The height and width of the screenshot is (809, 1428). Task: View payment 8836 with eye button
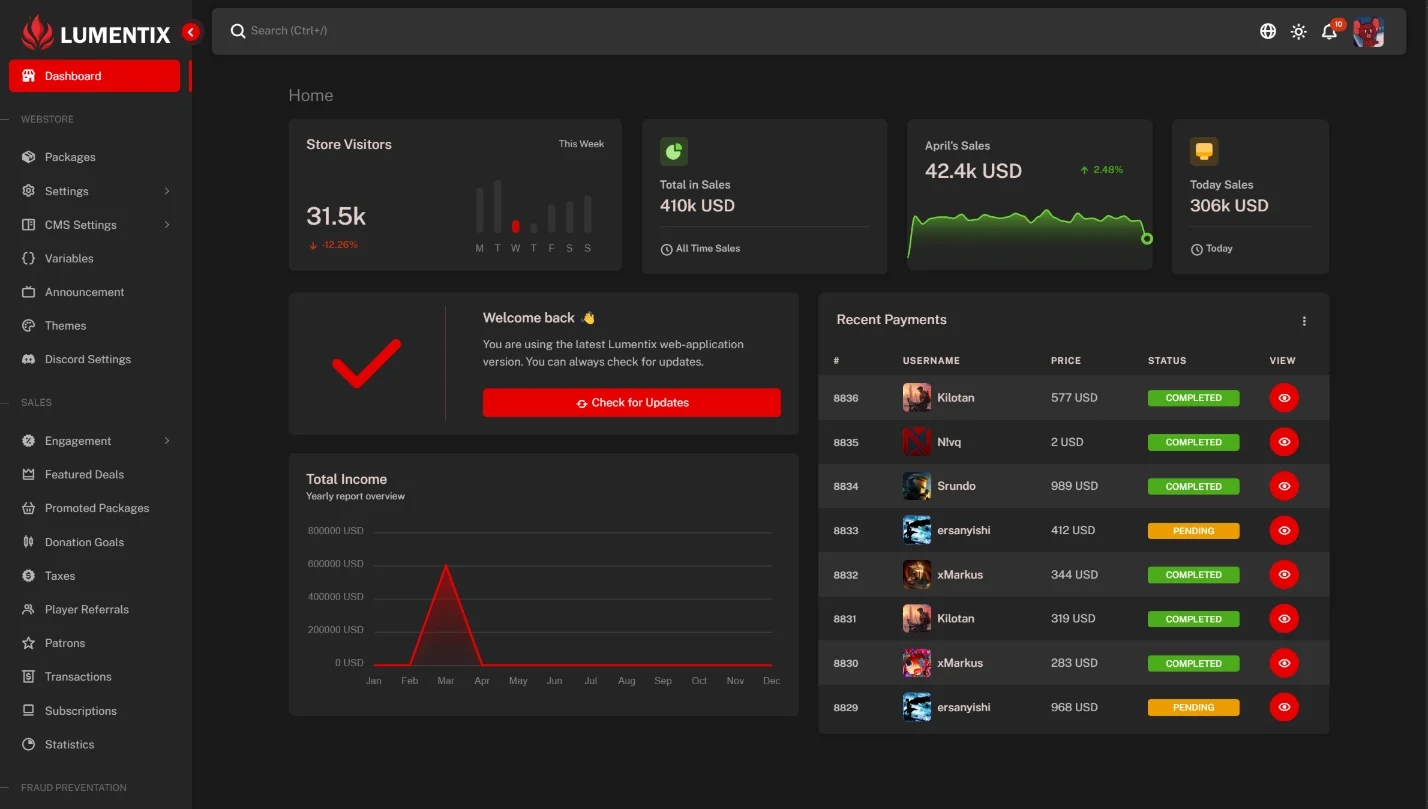tap(1284, 398)
